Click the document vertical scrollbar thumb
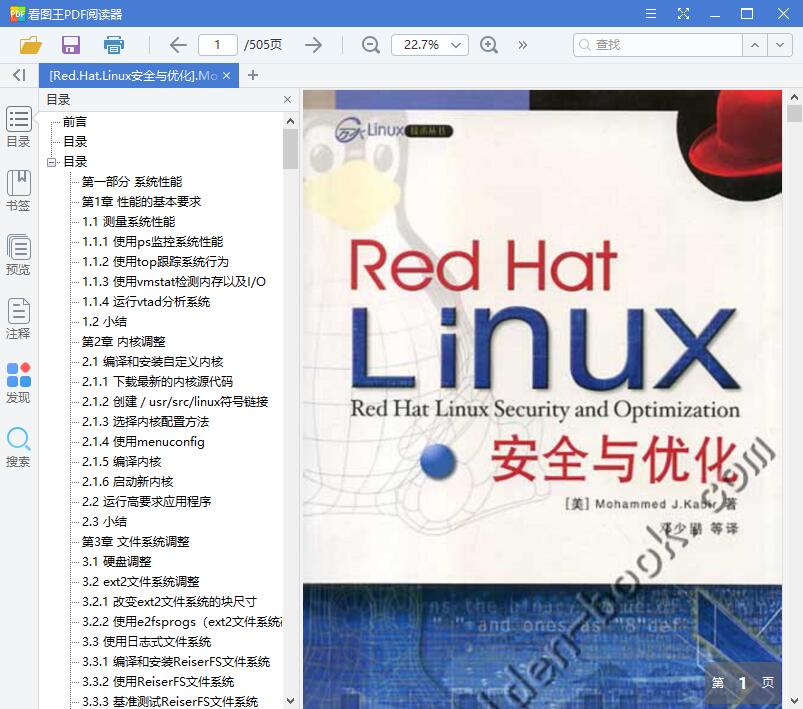Image resolution: width=803 pixels, height=709 pixels. (794, 113)
